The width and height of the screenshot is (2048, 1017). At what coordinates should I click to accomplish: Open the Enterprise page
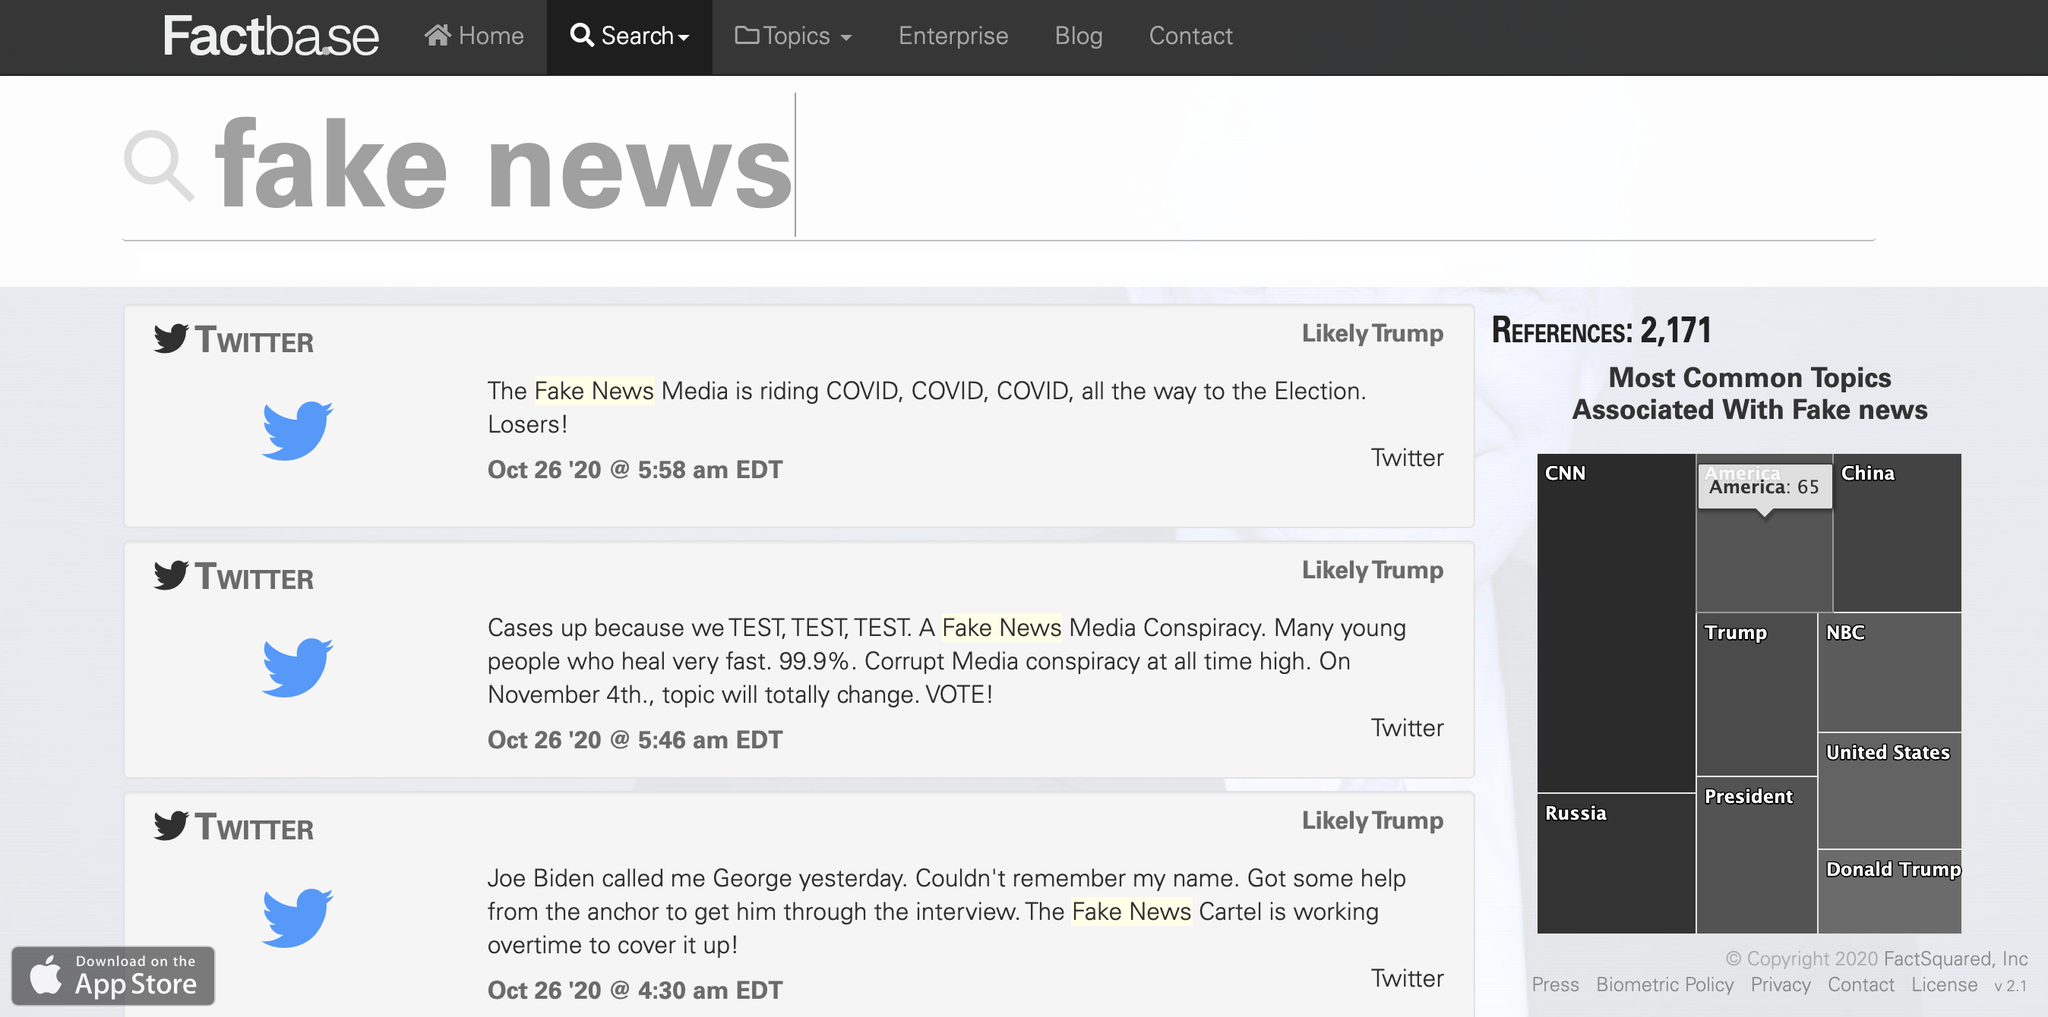(953, 36)
